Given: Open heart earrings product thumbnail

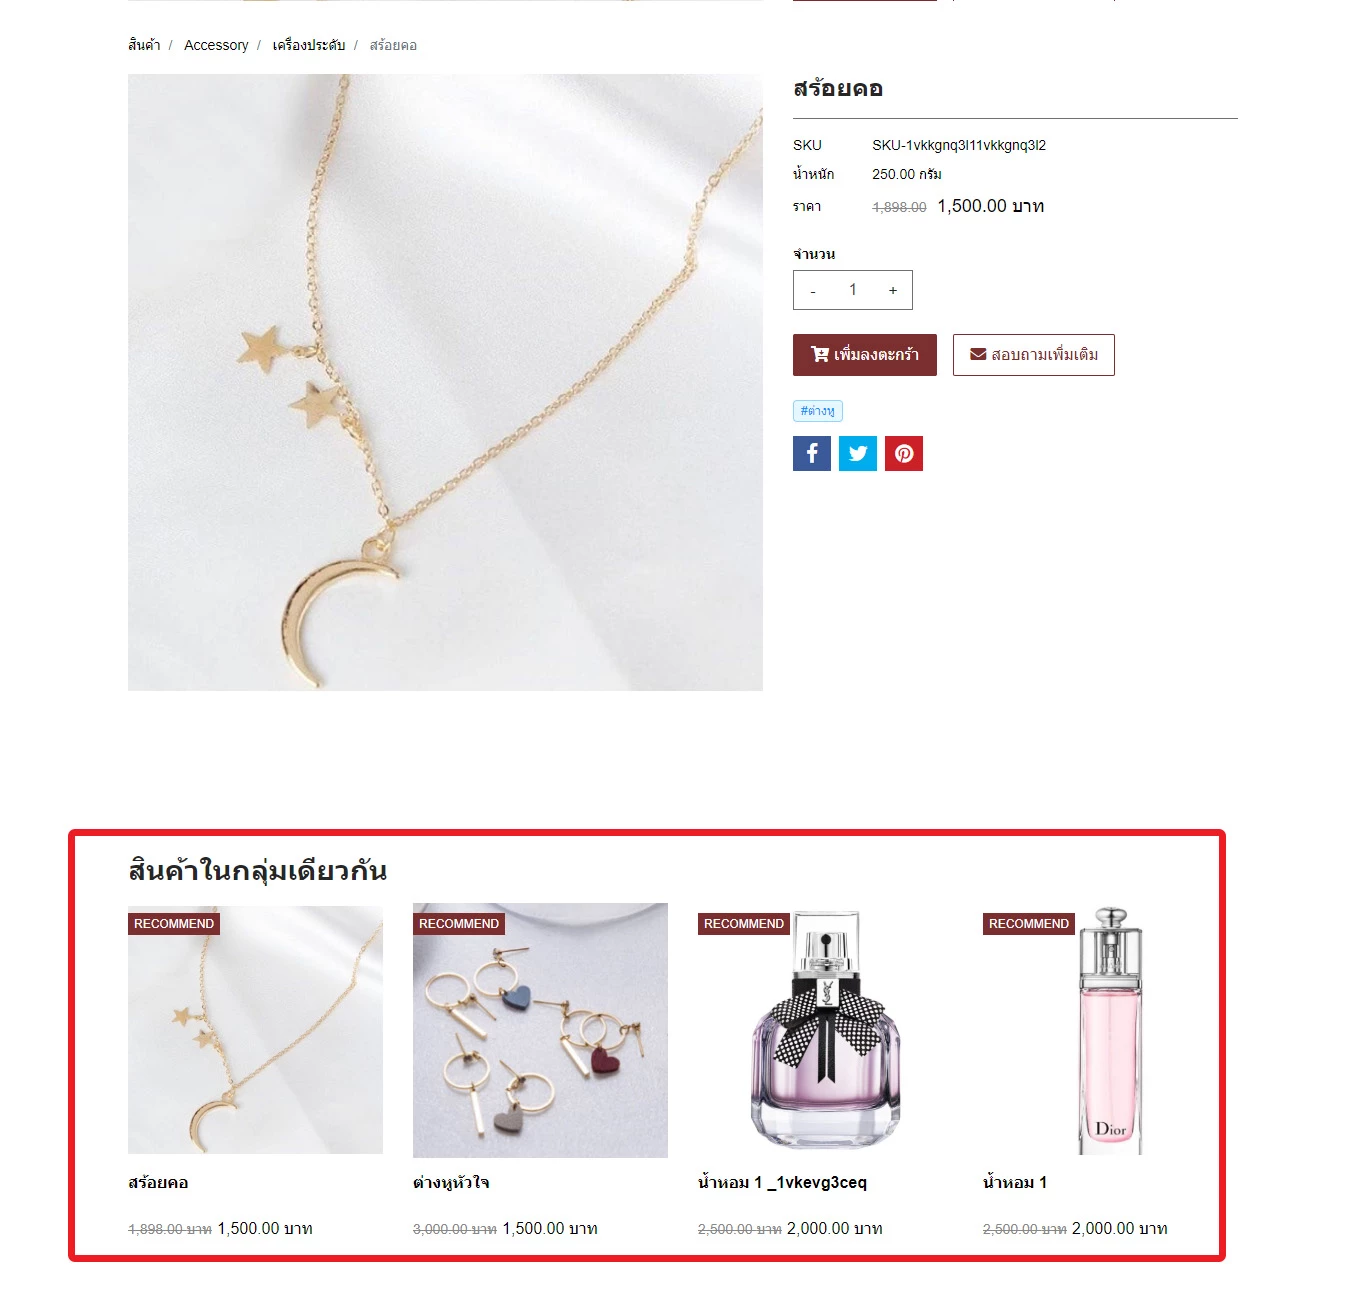Looking at the screenshot, I should point(540,1030).
